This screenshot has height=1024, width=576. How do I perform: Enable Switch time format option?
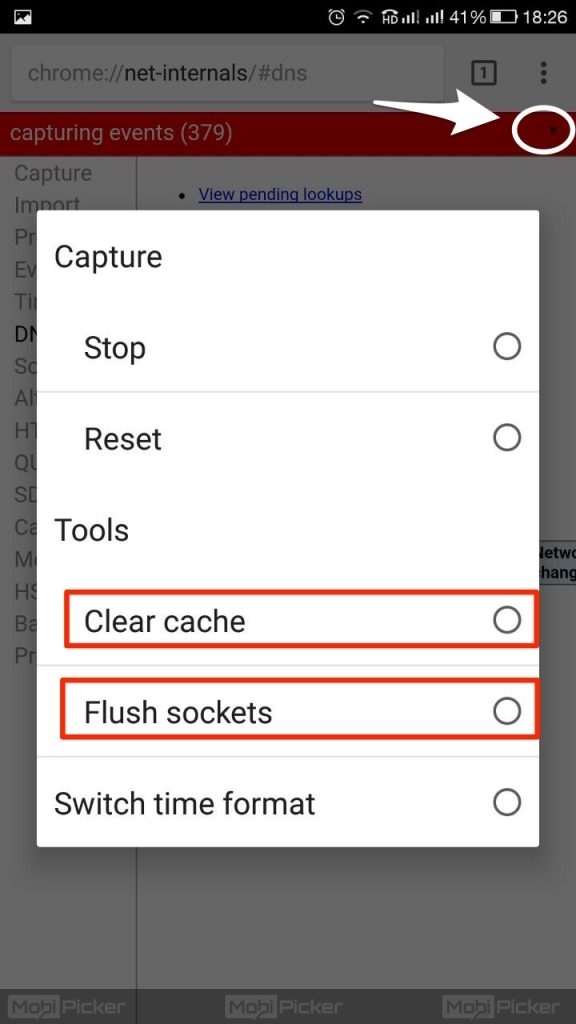507,802
